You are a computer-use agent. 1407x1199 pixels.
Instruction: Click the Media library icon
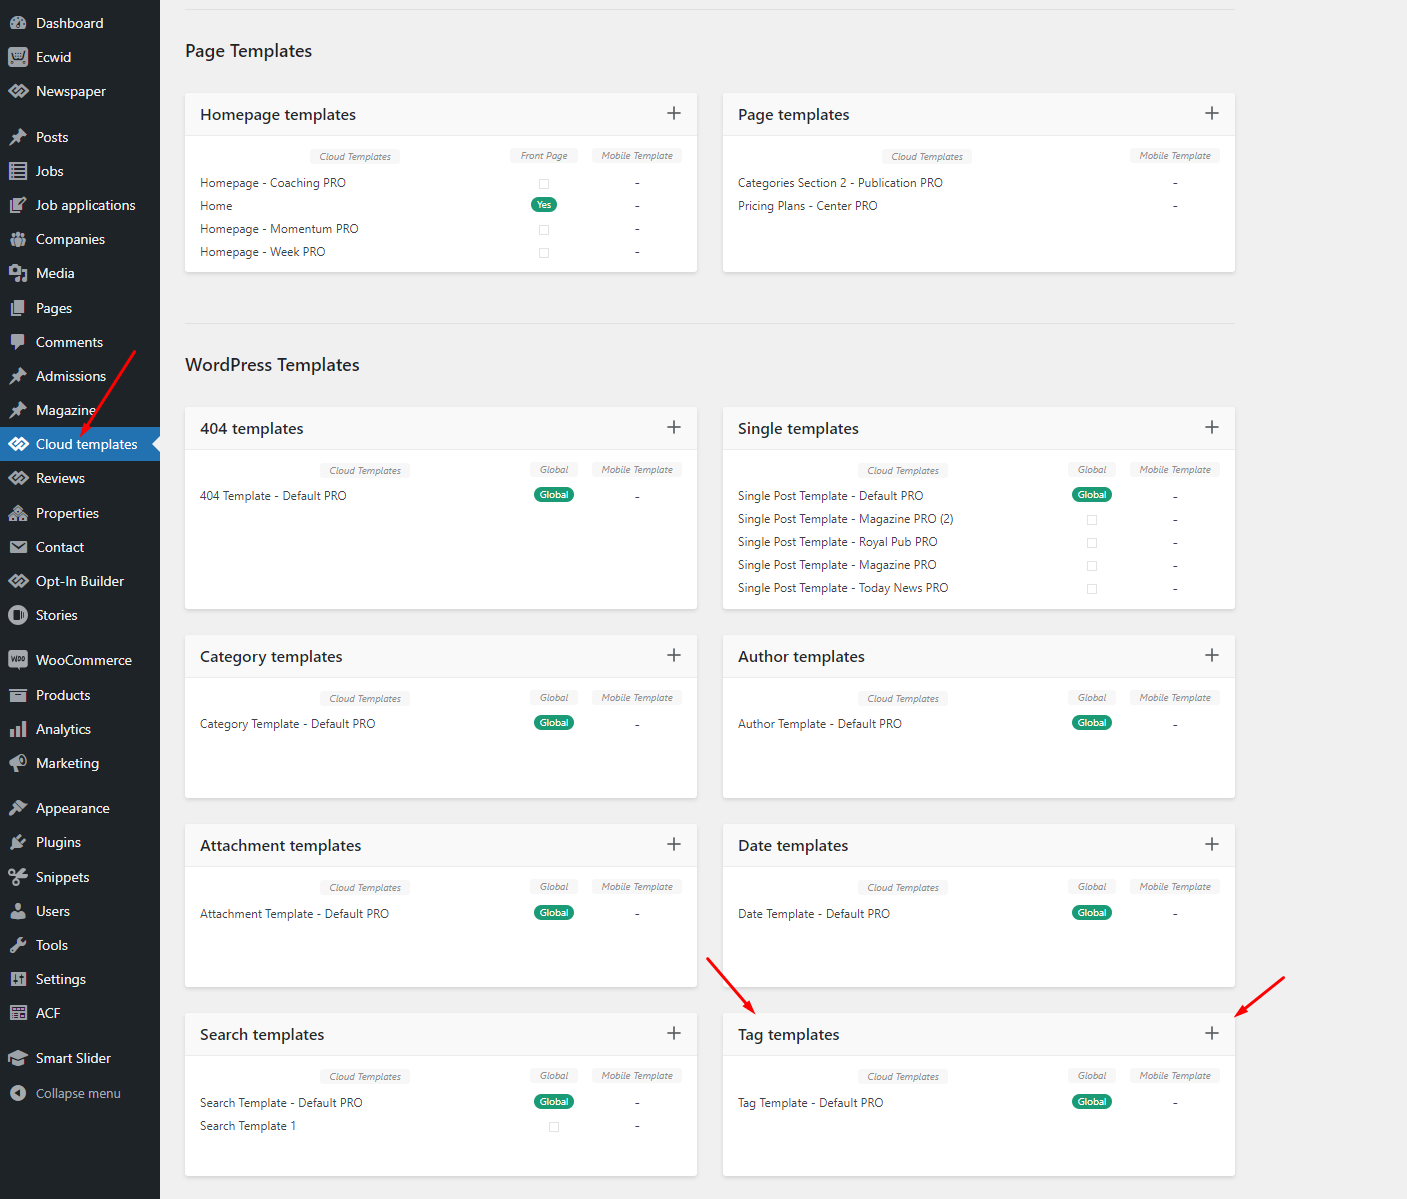click(x=18, y=273)
